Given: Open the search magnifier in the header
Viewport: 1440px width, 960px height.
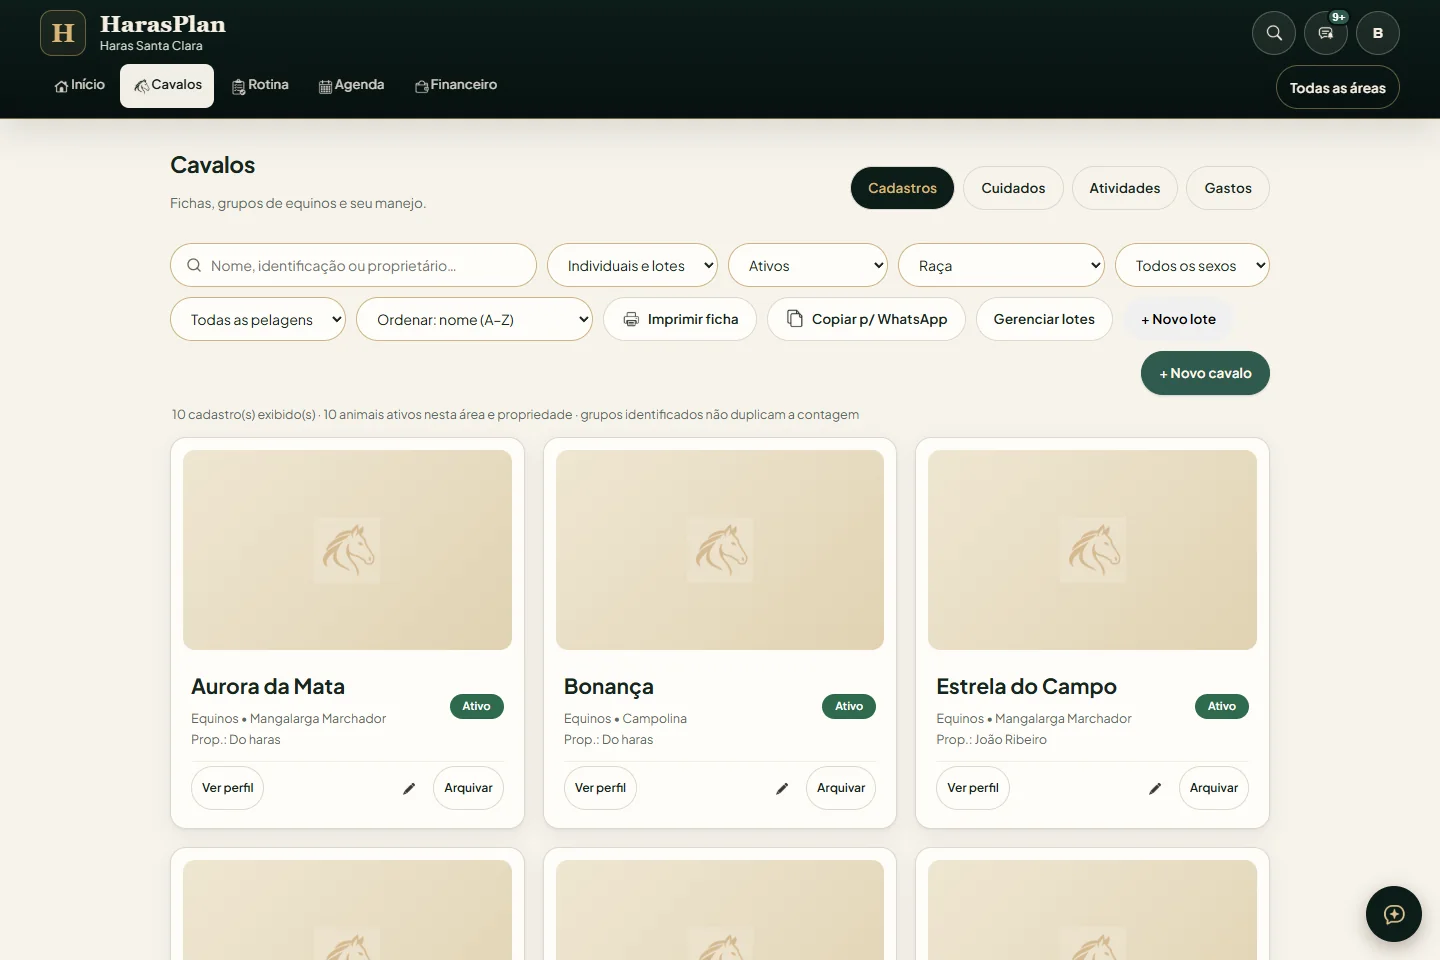Looking at the screenshot, I should (1274, 33).
